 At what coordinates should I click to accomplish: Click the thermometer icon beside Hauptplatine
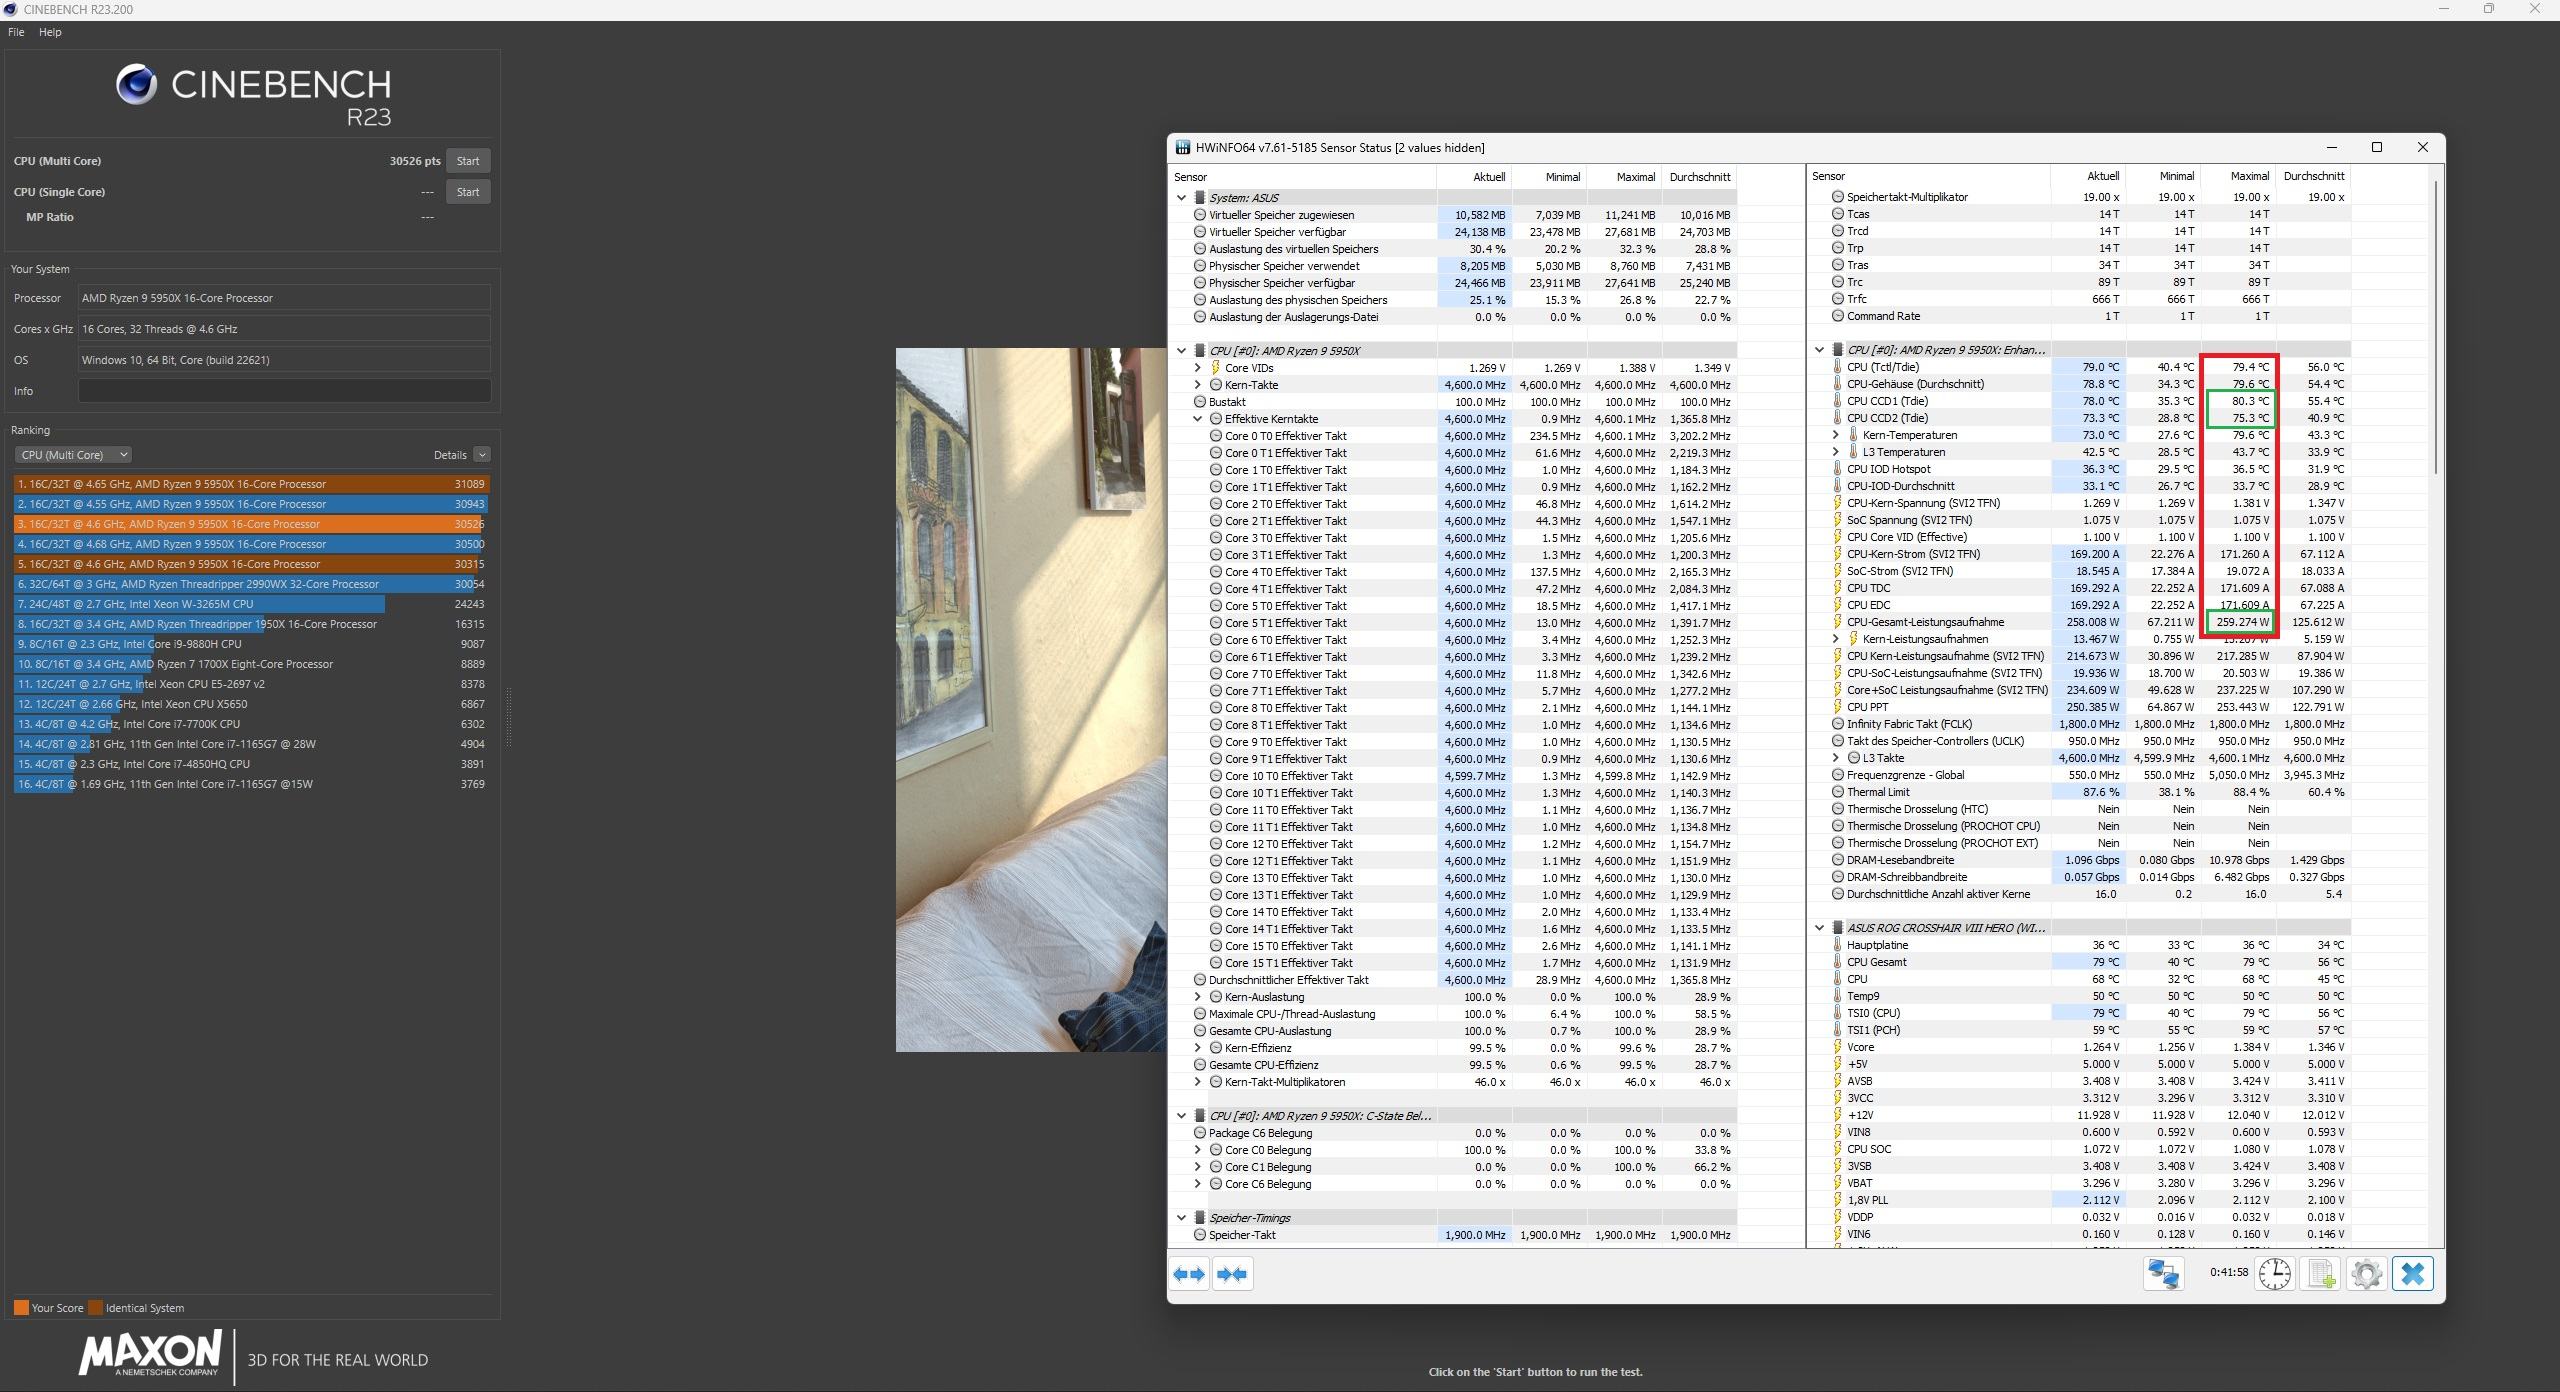pos(1837,945)
